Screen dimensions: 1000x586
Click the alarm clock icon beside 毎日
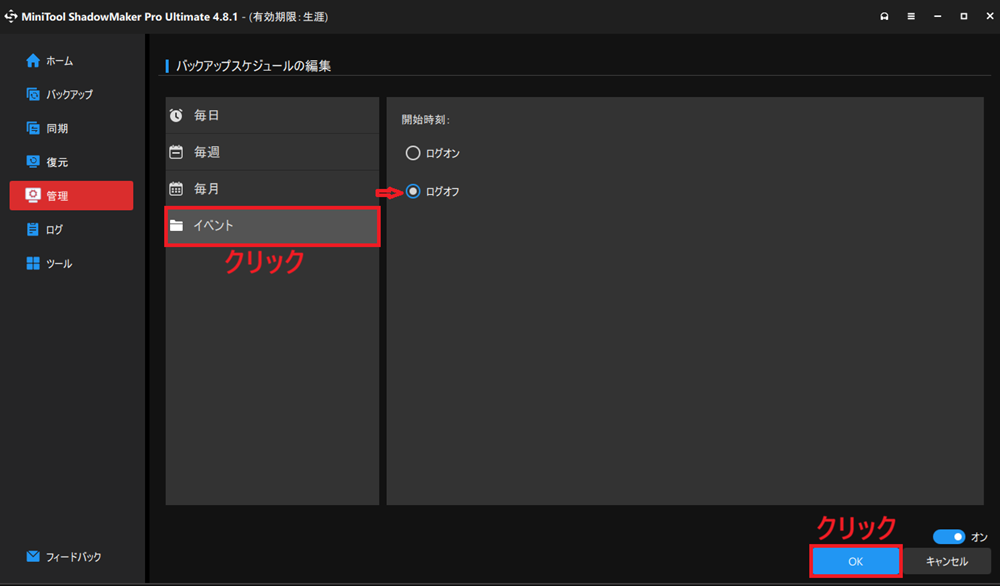176,115
